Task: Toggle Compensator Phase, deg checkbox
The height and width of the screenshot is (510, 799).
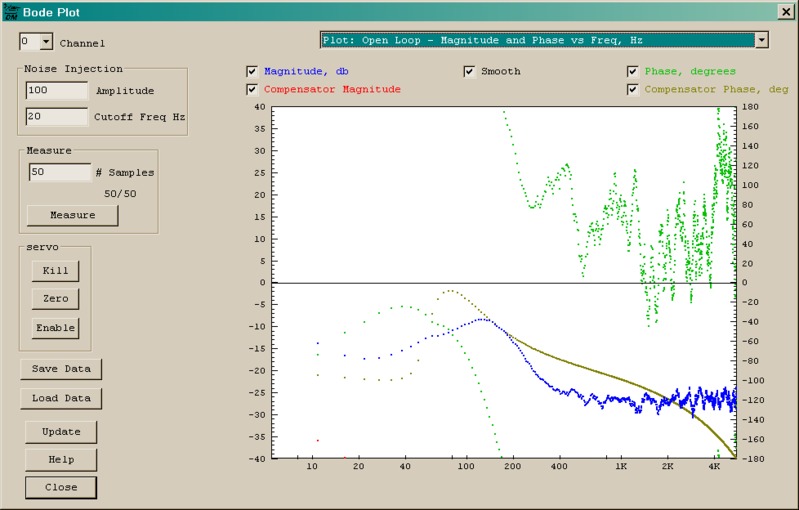Action: (x=633, y=90)
